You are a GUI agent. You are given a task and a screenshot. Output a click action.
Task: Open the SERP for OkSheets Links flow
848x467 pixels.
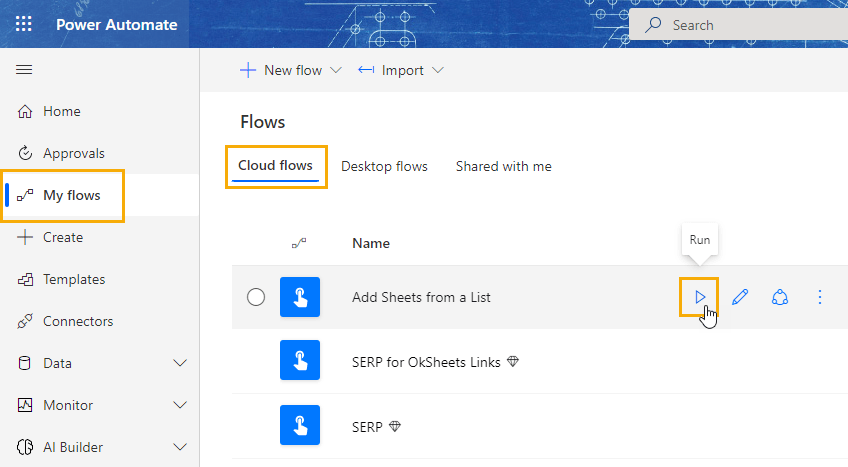[426, 362]
